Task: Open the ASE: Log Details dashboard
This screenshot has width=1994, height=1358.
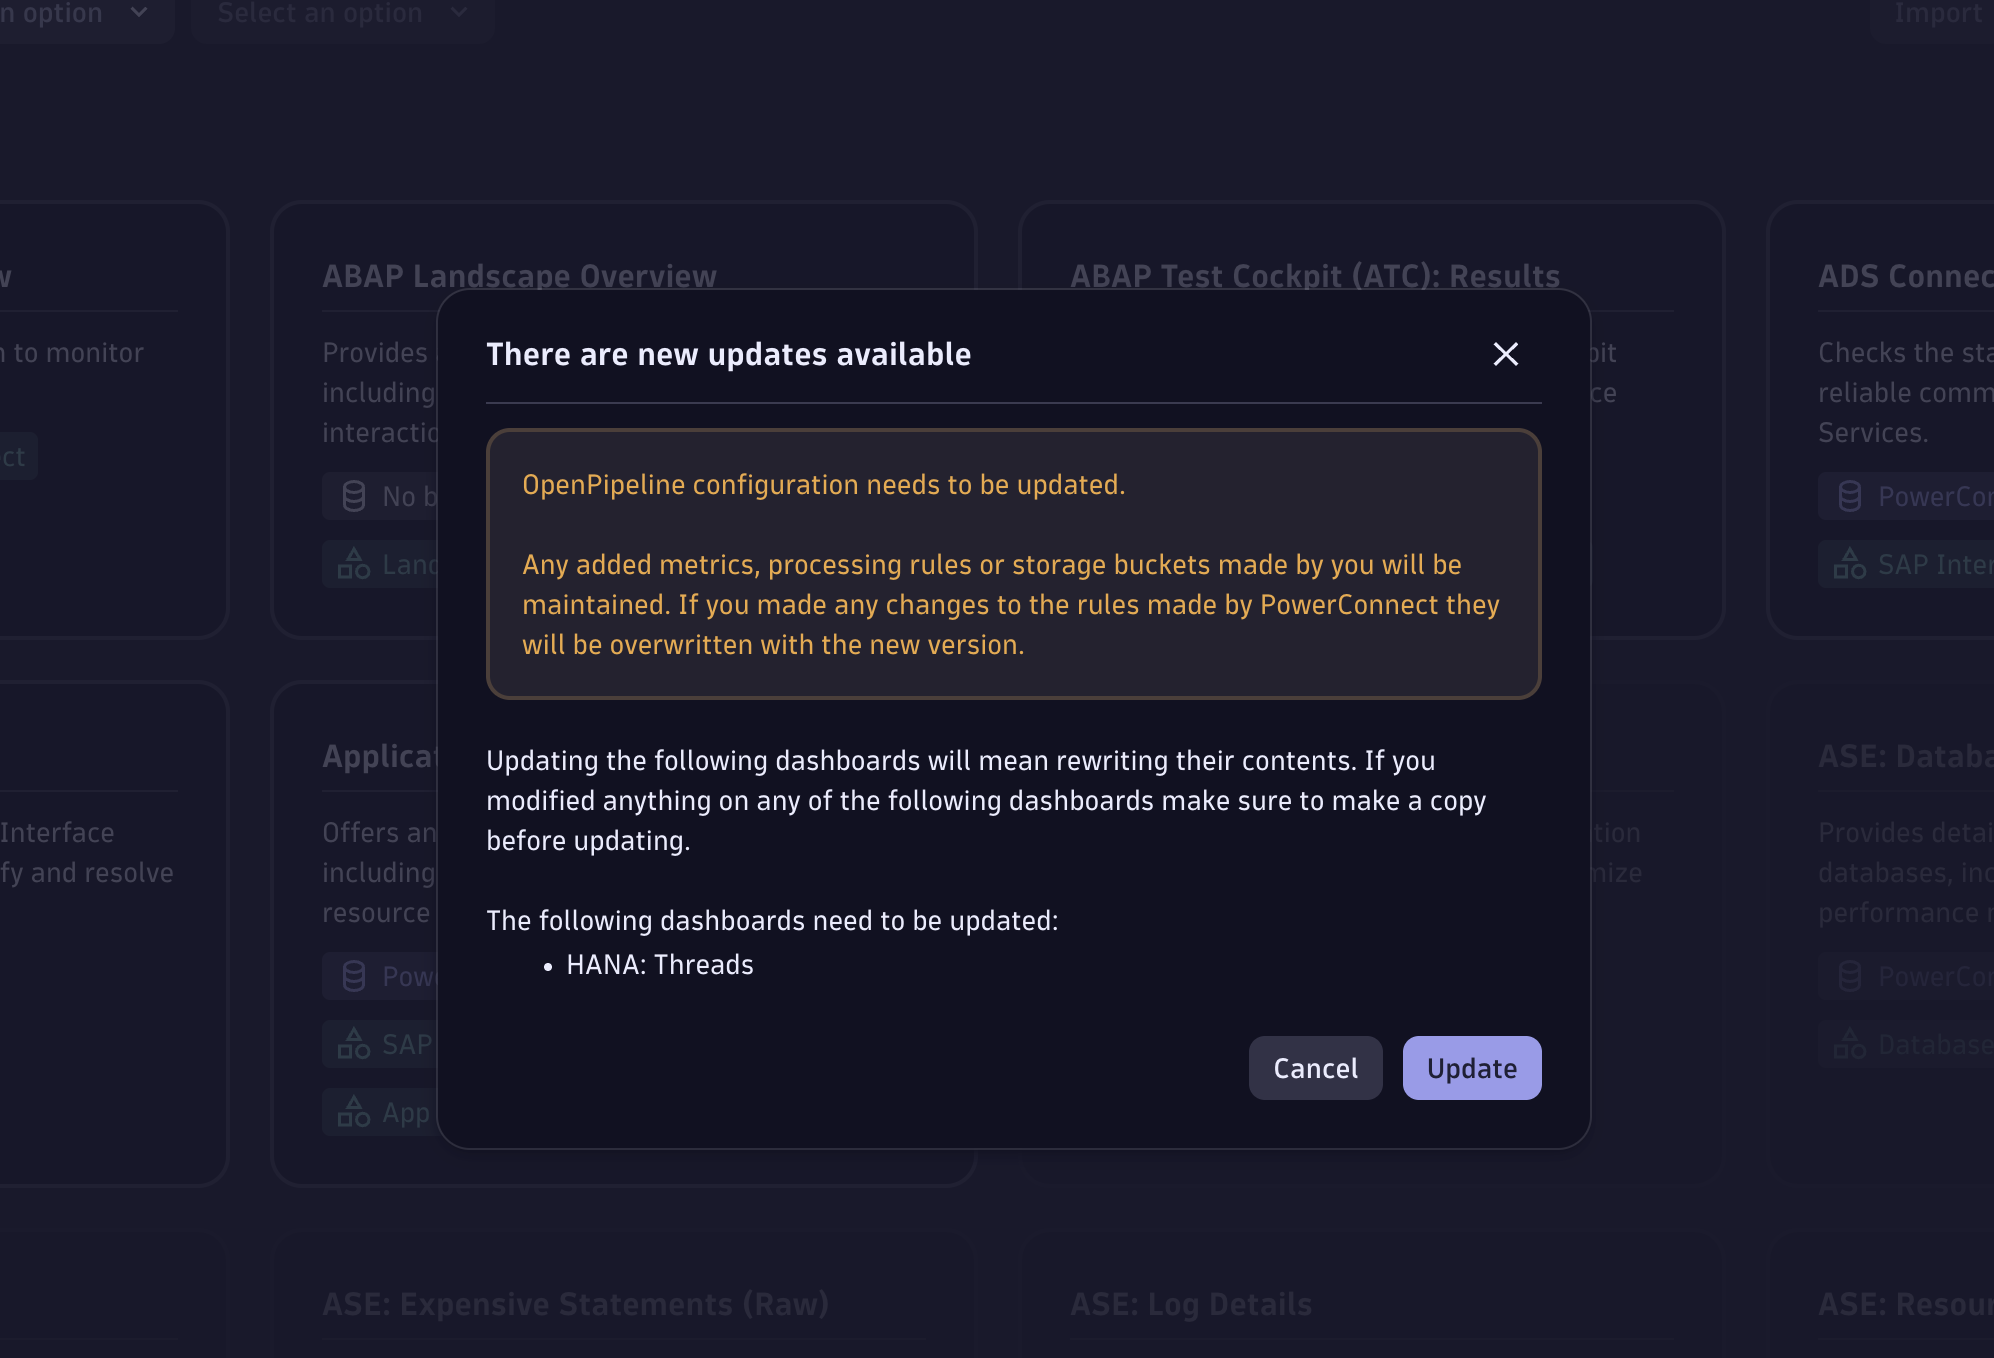Action: [1190, 1303]
